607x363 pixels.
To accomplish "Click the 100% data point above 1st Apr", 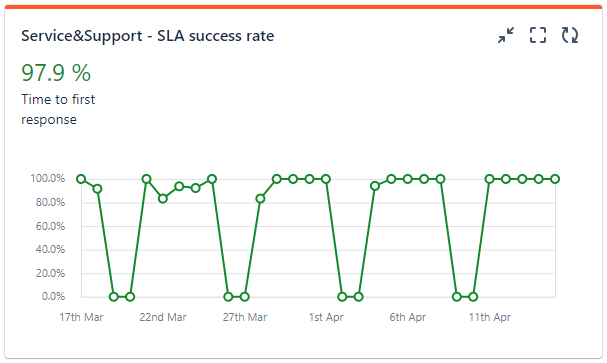I will (x=326, y=179).
